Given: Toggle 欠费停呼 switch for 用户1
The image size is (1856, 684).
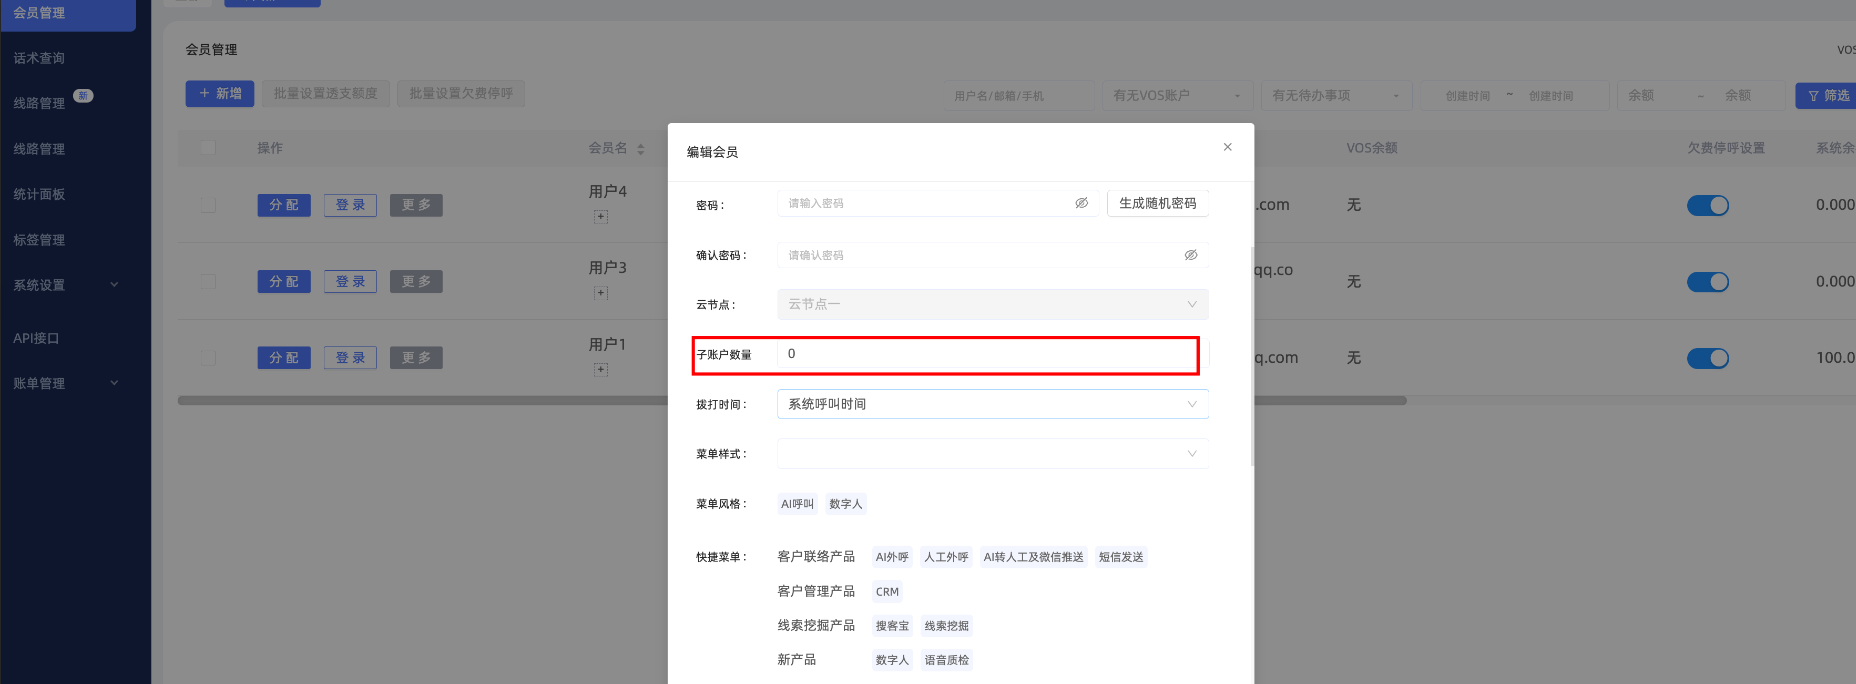Looking at the screenshot, I should click(1707, 358).
